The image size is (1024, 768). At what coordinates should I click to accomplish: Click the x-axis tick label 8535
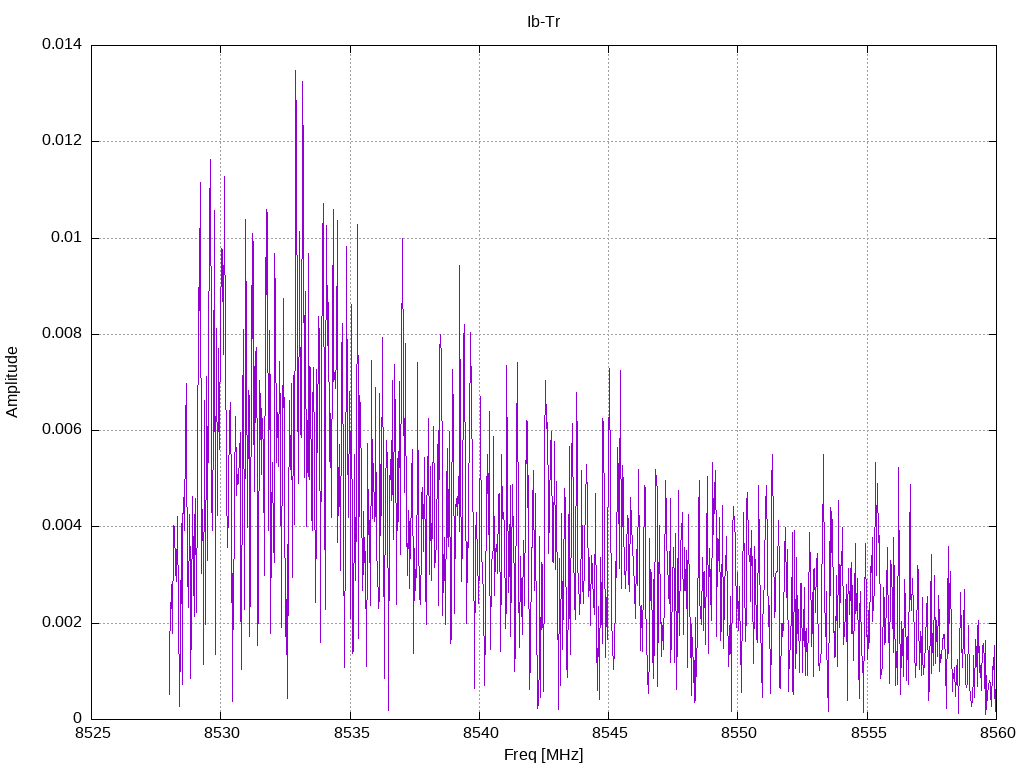tap(351, 733)
